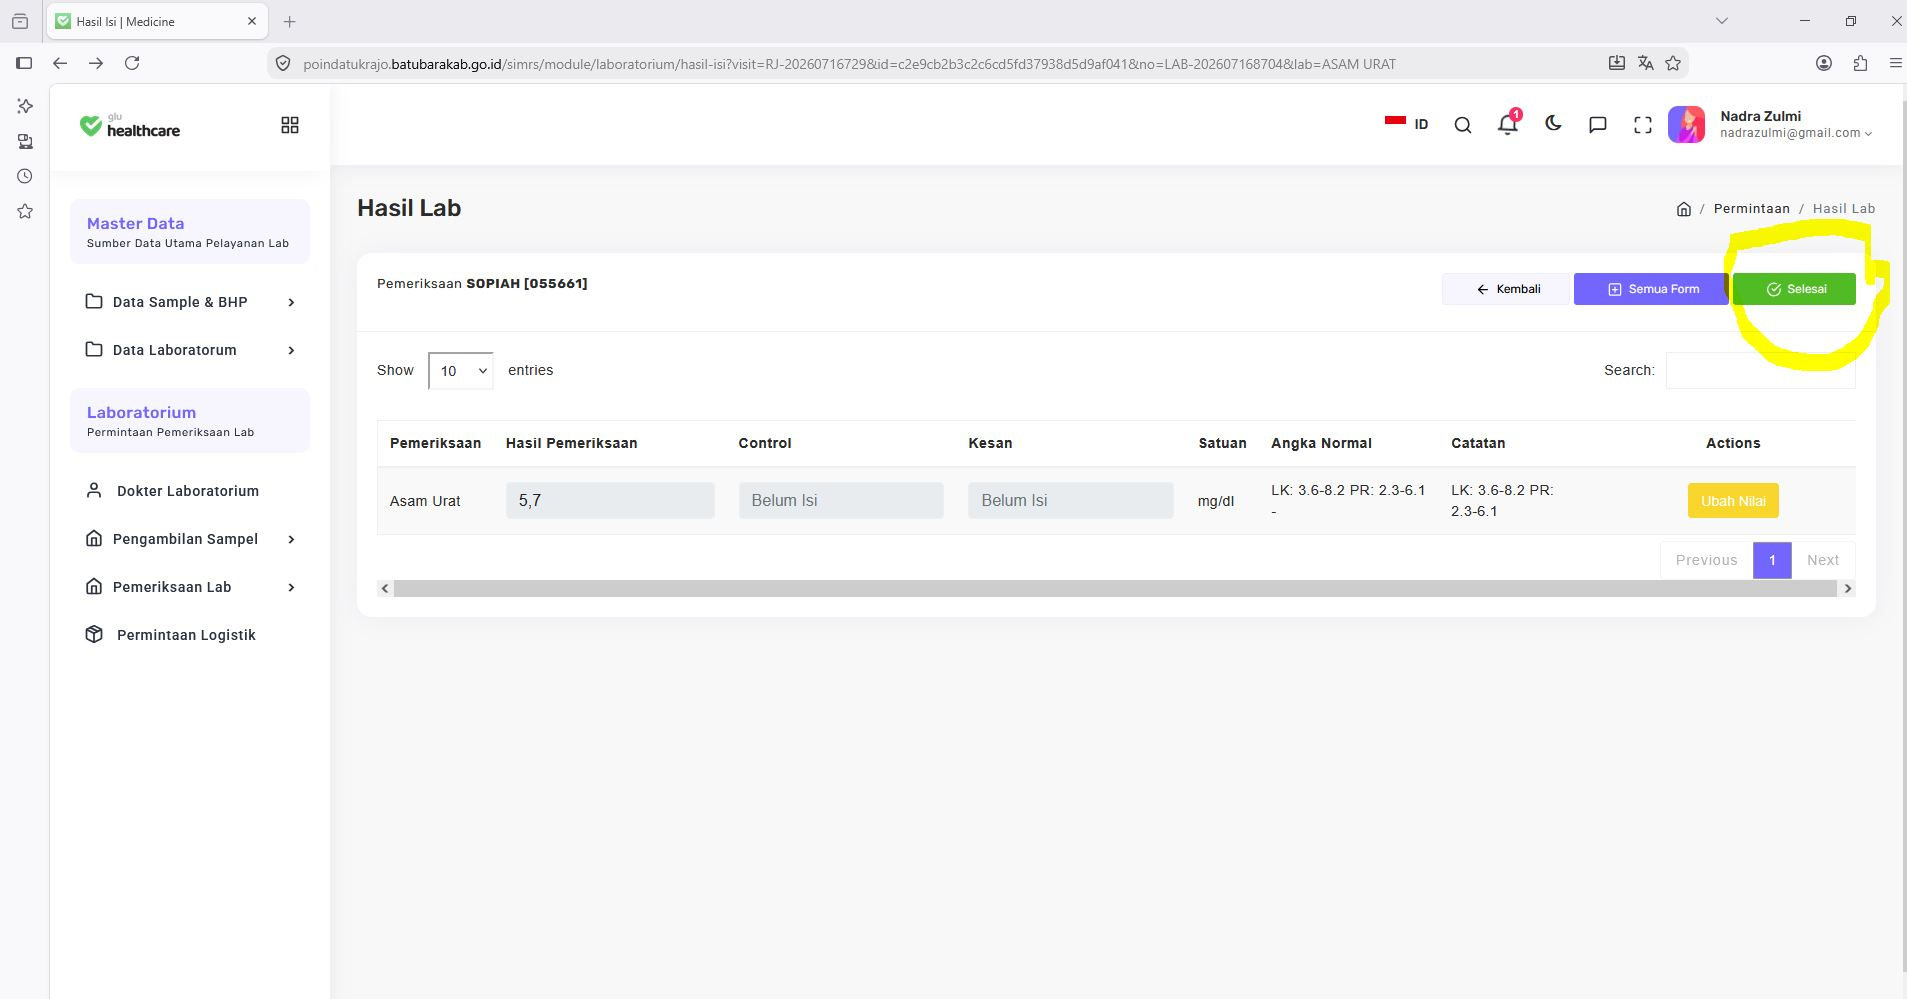Expand Pengambilan Sampel menu
Viewport: 1907px width, 999px height.
[x=190, y=539]
